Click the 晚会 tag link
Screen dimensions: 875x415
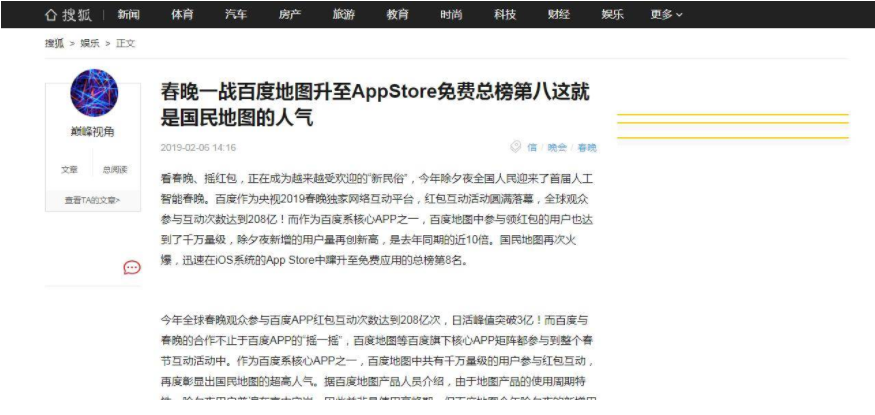pos(557,147)
